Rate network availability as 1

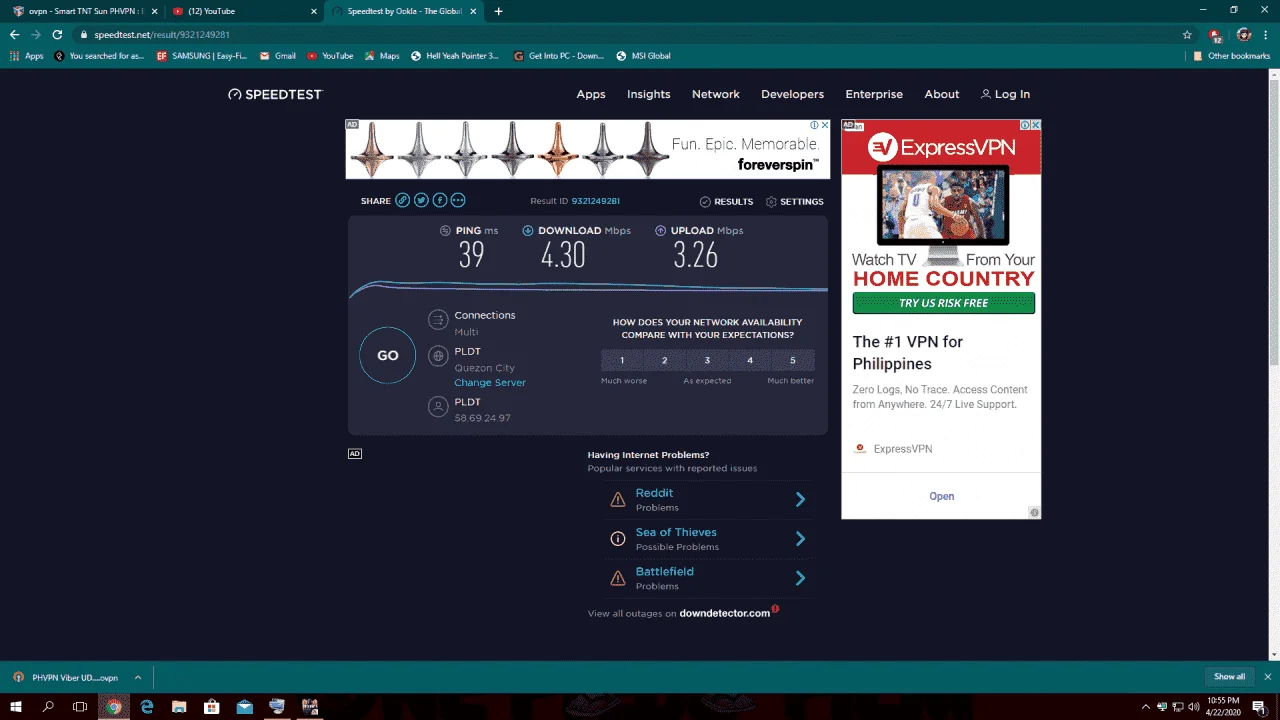tap(622, 360)
